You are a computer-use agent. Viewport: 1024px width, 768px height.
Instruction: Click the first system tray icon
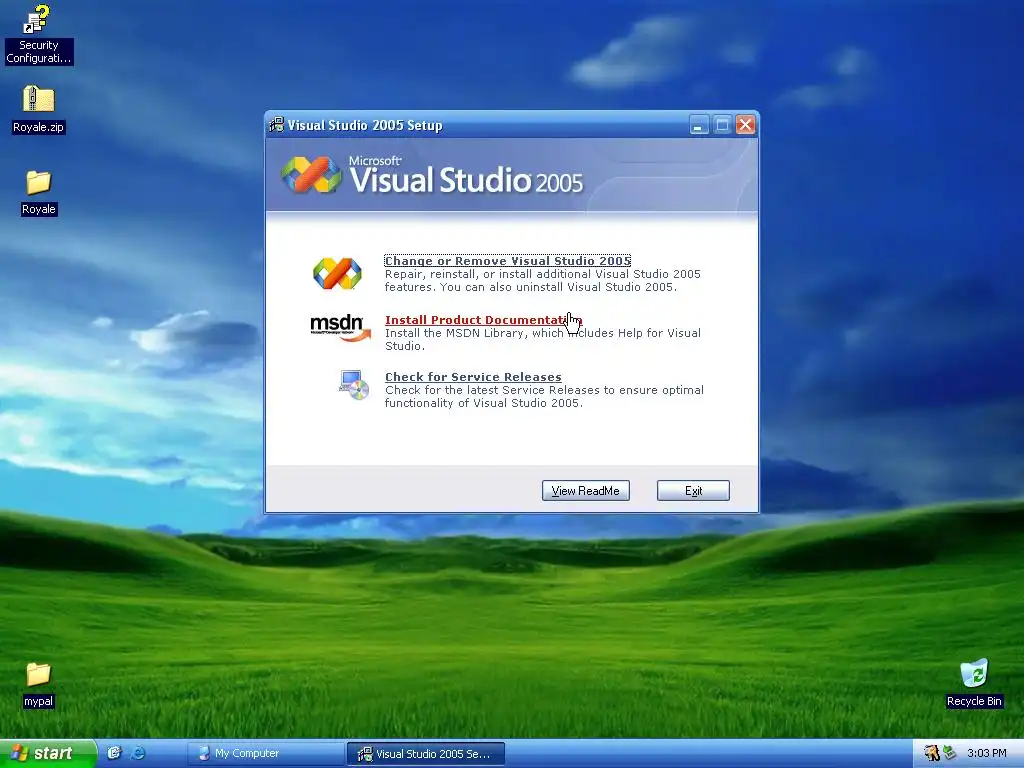pos(932,753)
